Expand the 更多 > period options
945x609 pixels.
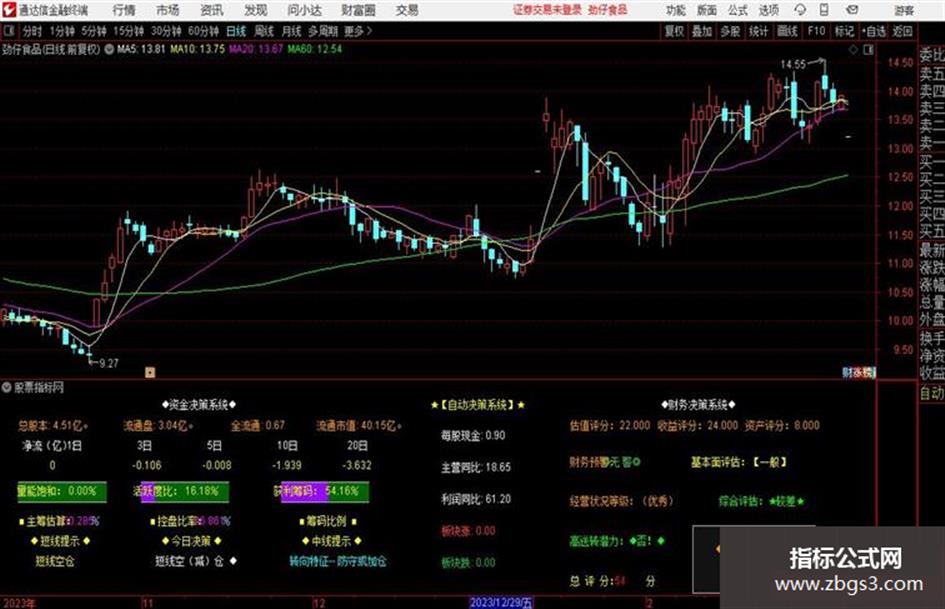(358, 31)
